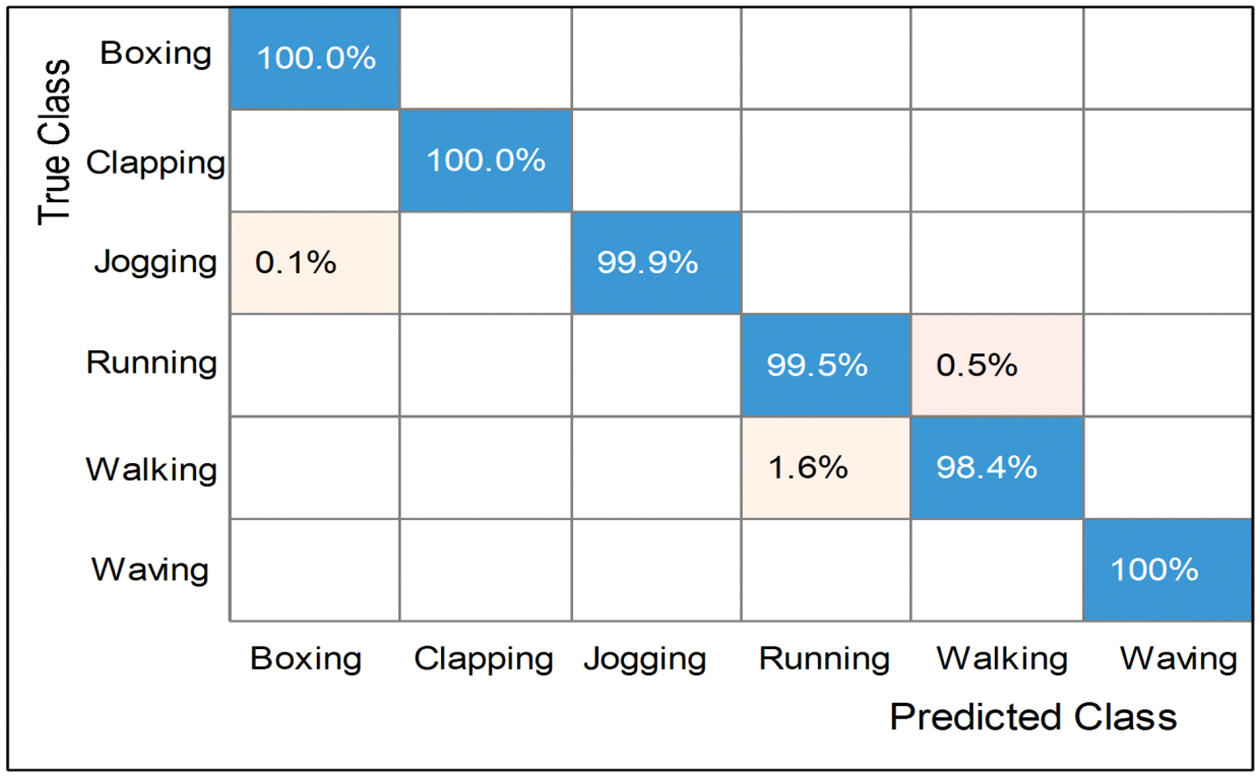This screenshot has height=777, width=1260.
Task: Click the Jogging 99.9% cell
Action: (x=656, y=262)
